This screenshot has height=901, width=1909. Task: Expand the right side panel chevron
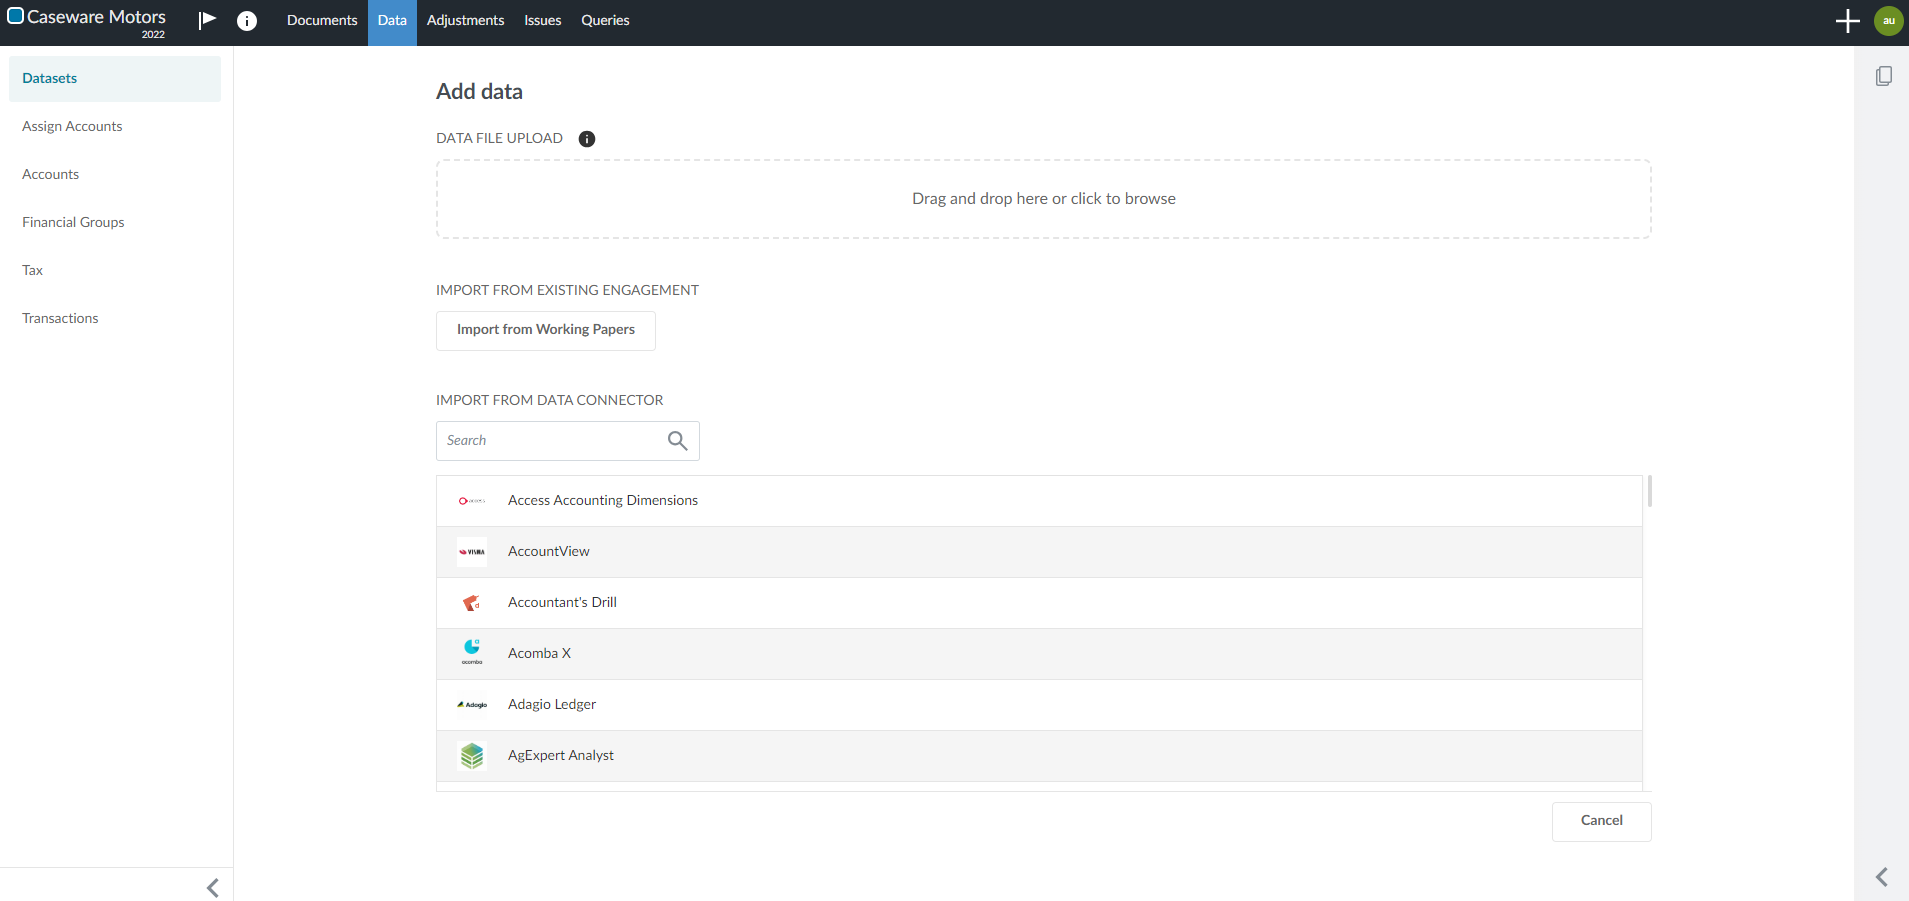[1881, 877]
